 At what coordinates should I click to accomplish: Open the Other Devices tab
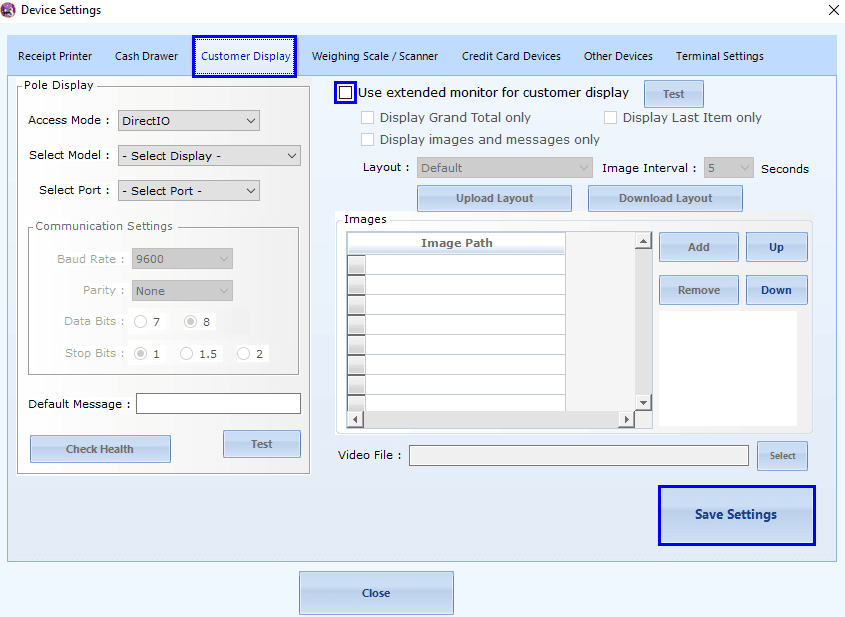tap(618, 56)
